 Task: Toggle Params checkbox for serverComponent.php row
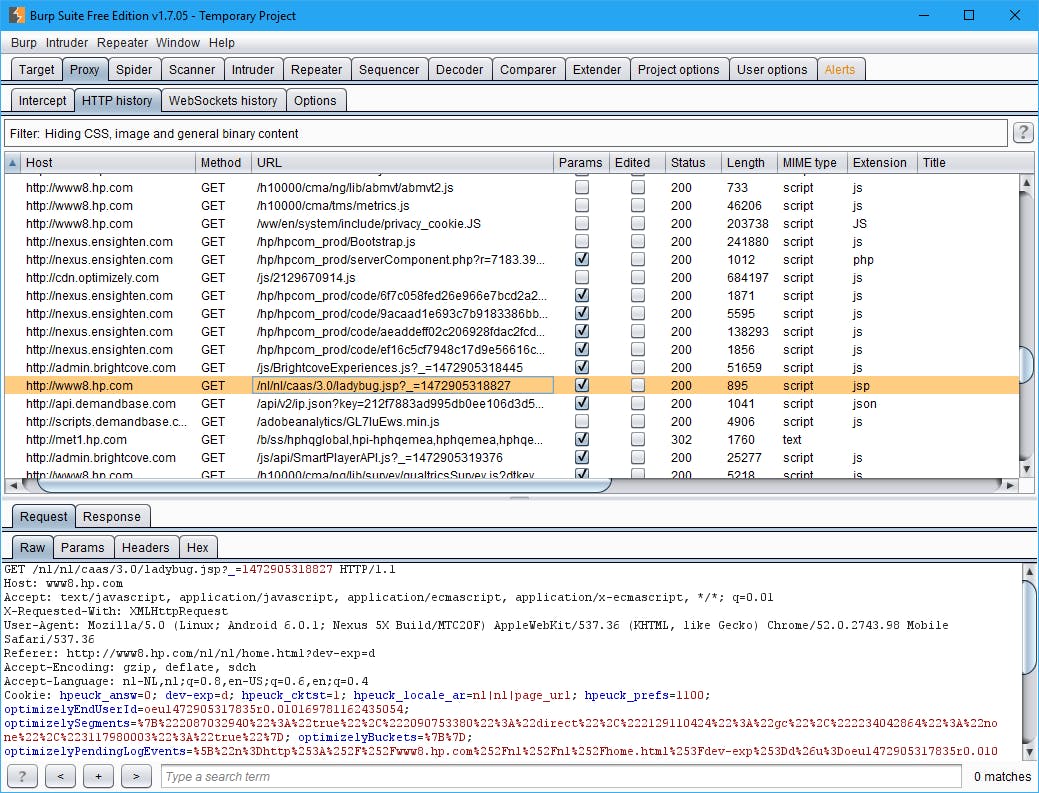point(581,260)
